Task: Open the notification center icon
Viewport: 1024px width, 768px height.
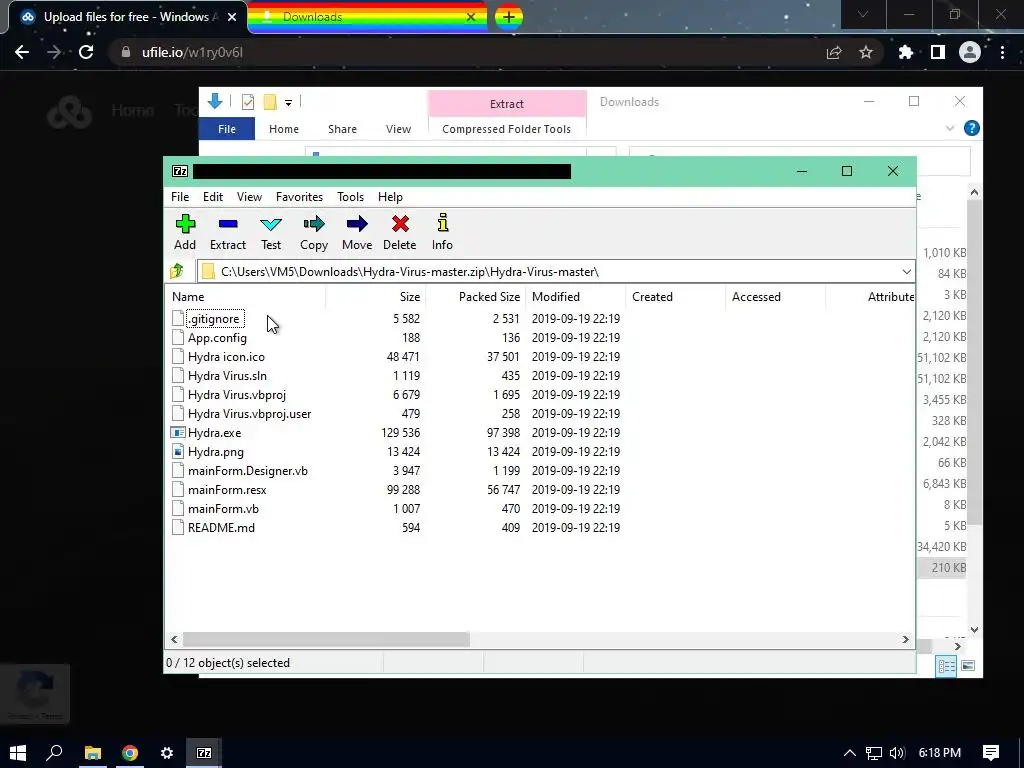Action: [991, 753]
